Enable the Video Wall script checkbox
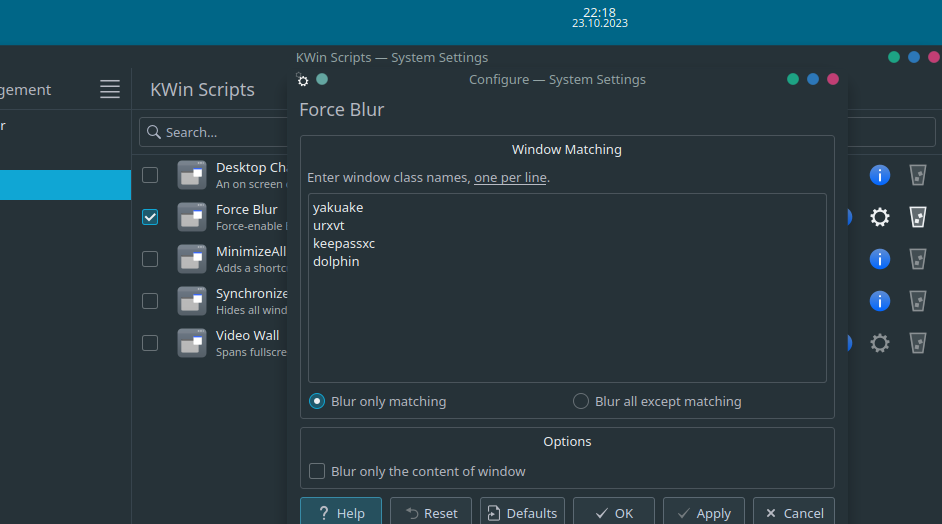 (x=150, y=343)
